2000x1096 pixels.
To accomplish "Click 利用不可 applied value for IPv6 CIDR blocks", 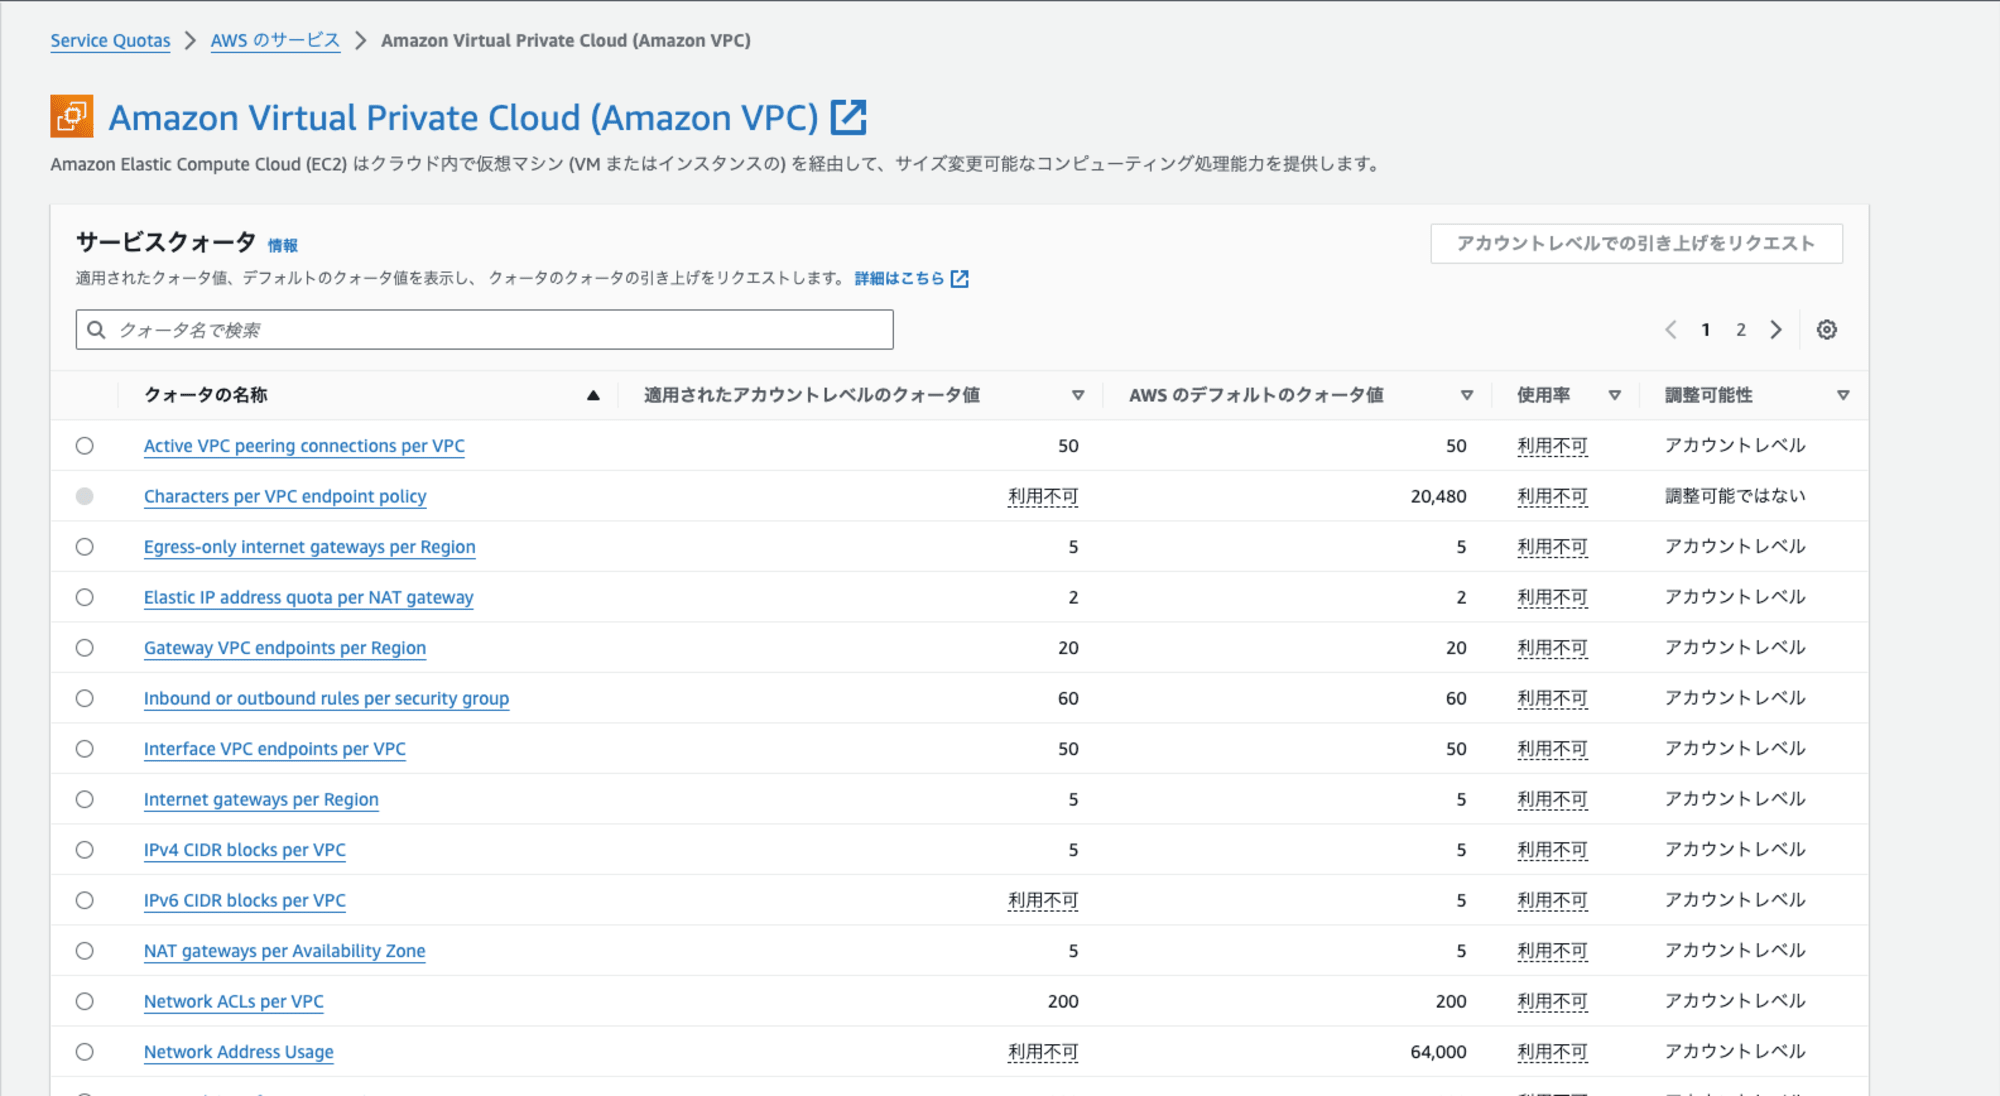I will coord(1043,900).
